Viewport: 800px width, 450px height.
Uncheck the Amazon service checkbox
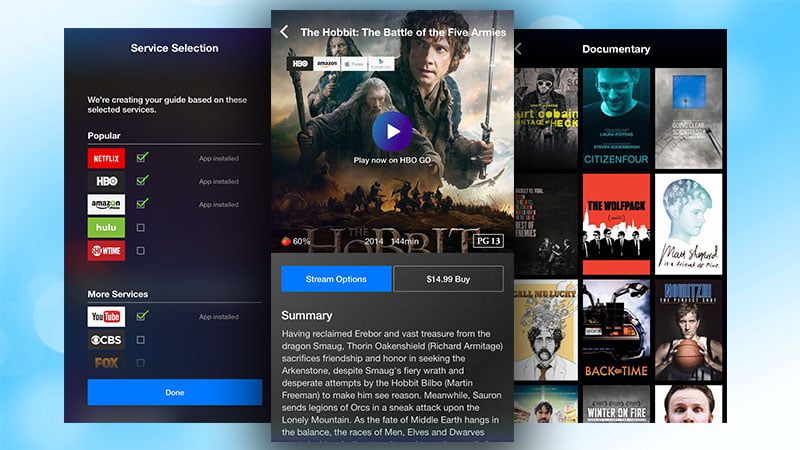coord(142,204)
